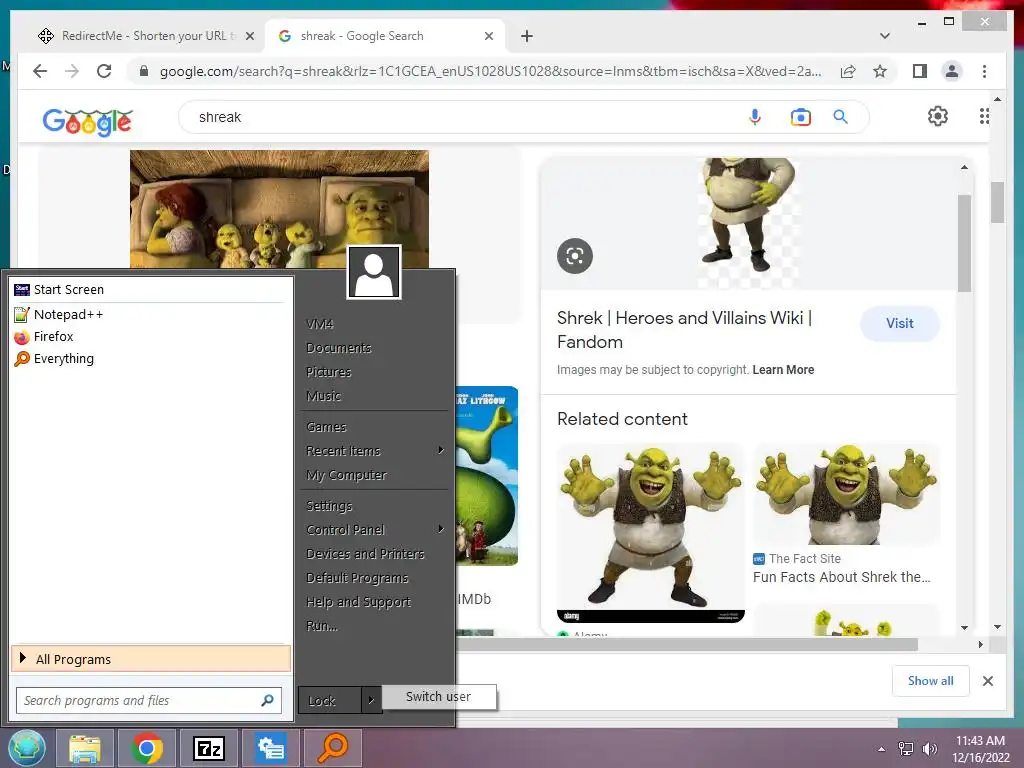Image resolution: width=1024 pixels, height=768 pixels.
Task: Open the network tray icon
Action: pos(906,748)
